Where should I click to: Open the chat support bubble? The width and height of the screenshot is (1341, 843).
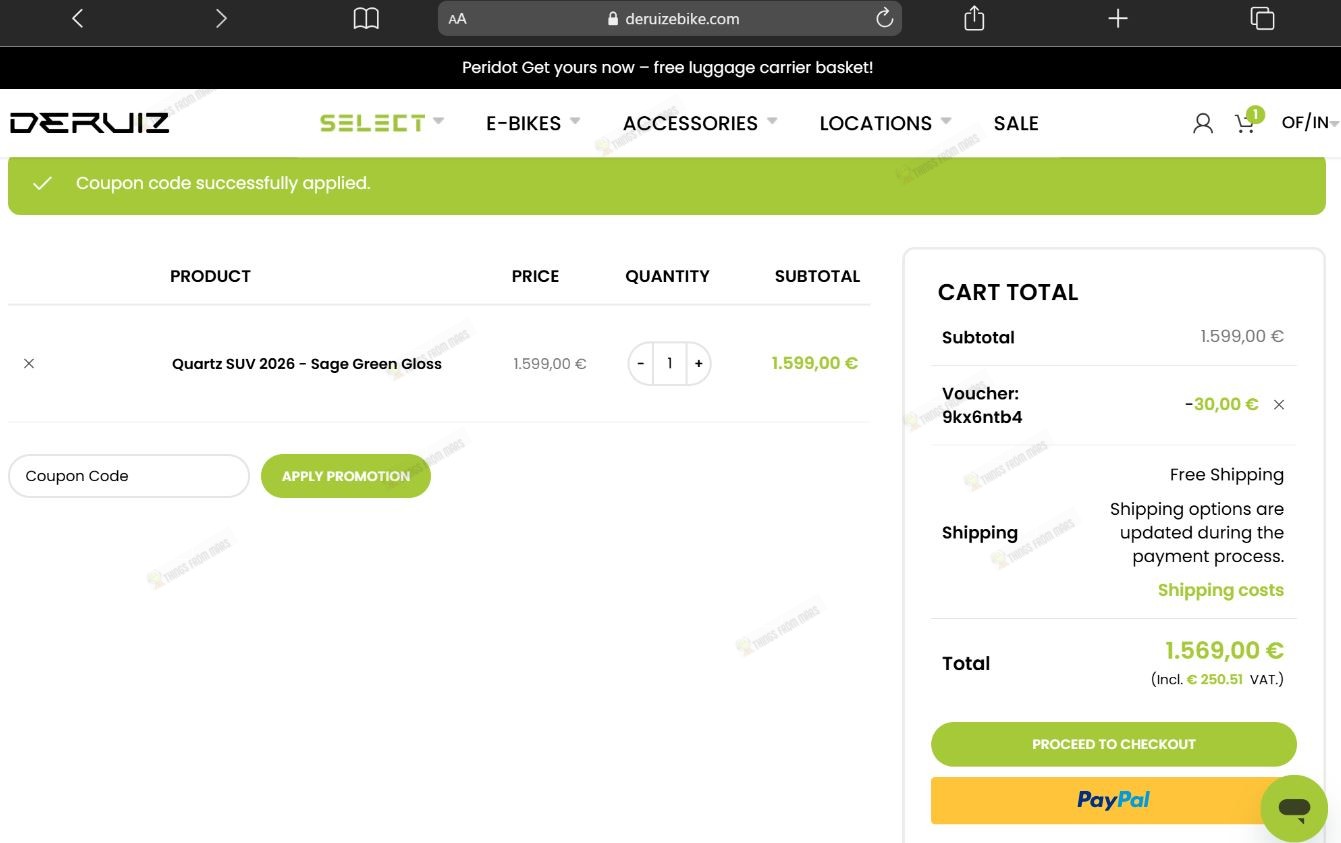(1294, 808)
